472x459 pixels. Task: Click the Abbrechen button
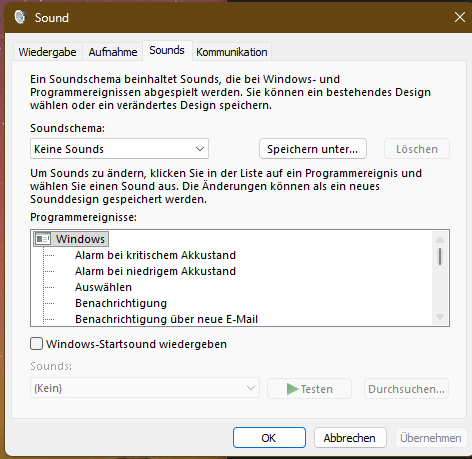click(350, 438)
